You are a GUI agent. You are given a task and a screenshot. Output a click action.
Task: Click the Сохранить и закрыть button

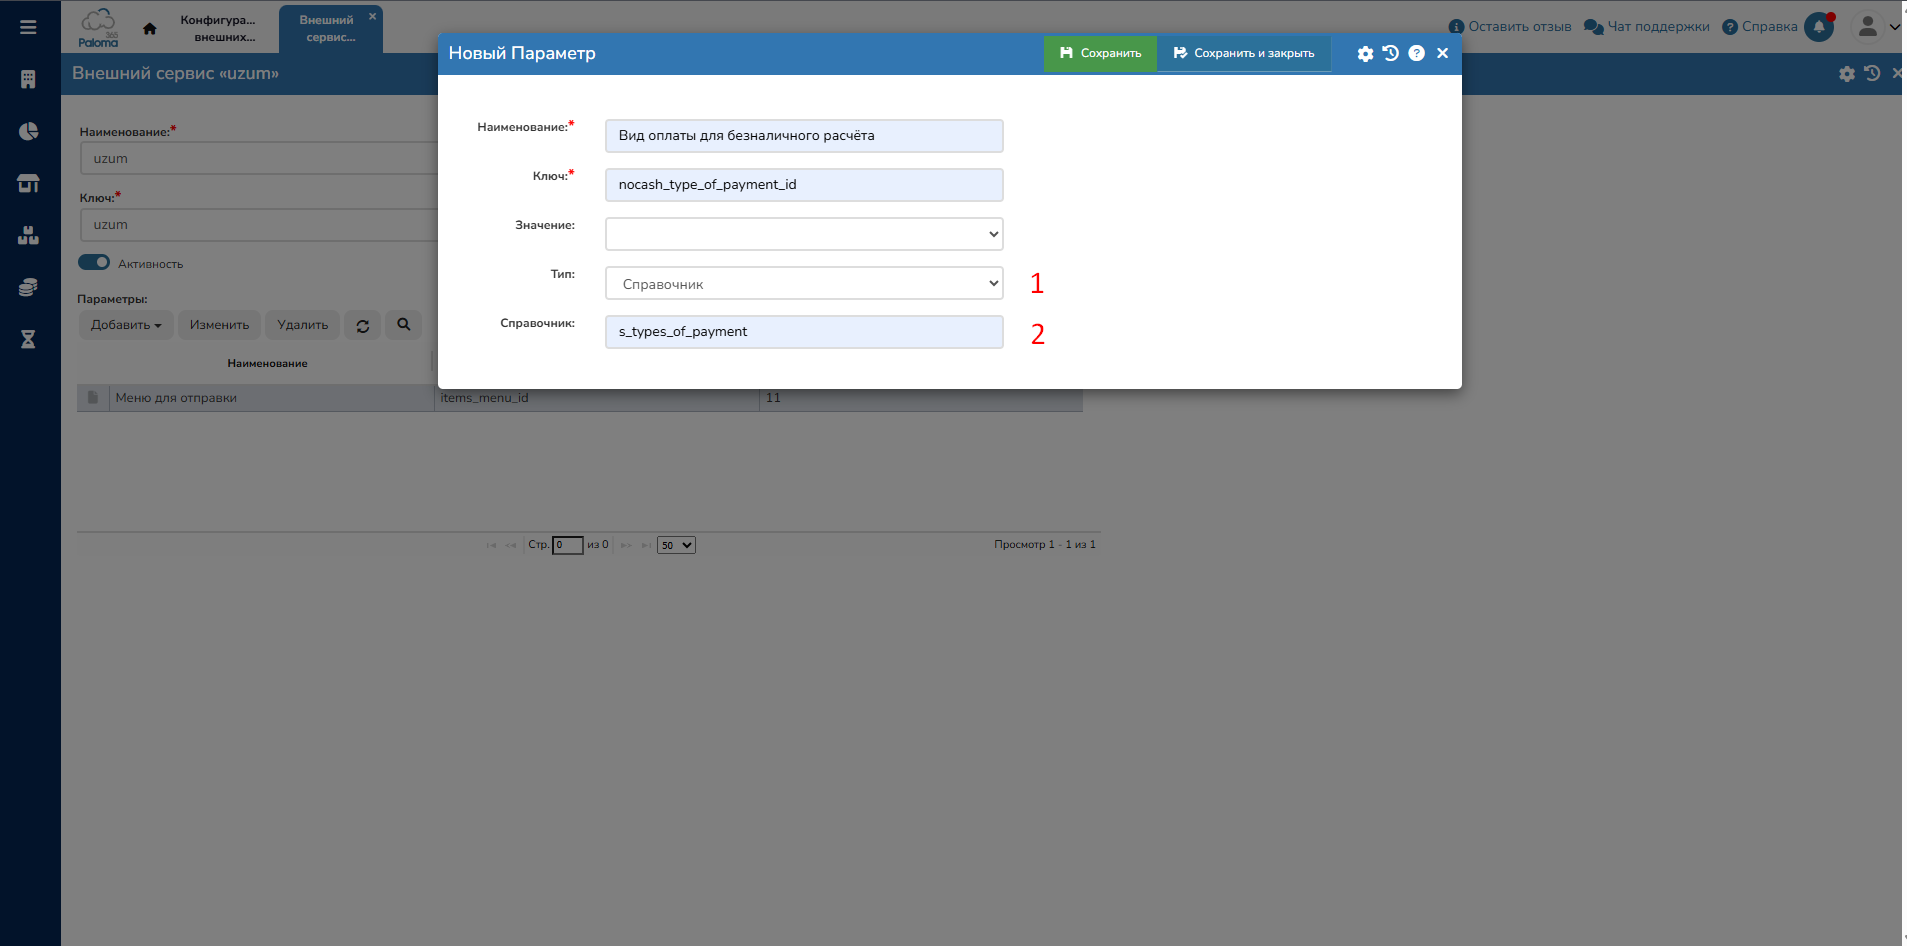pyautogui.click(x=1244, y=54)
